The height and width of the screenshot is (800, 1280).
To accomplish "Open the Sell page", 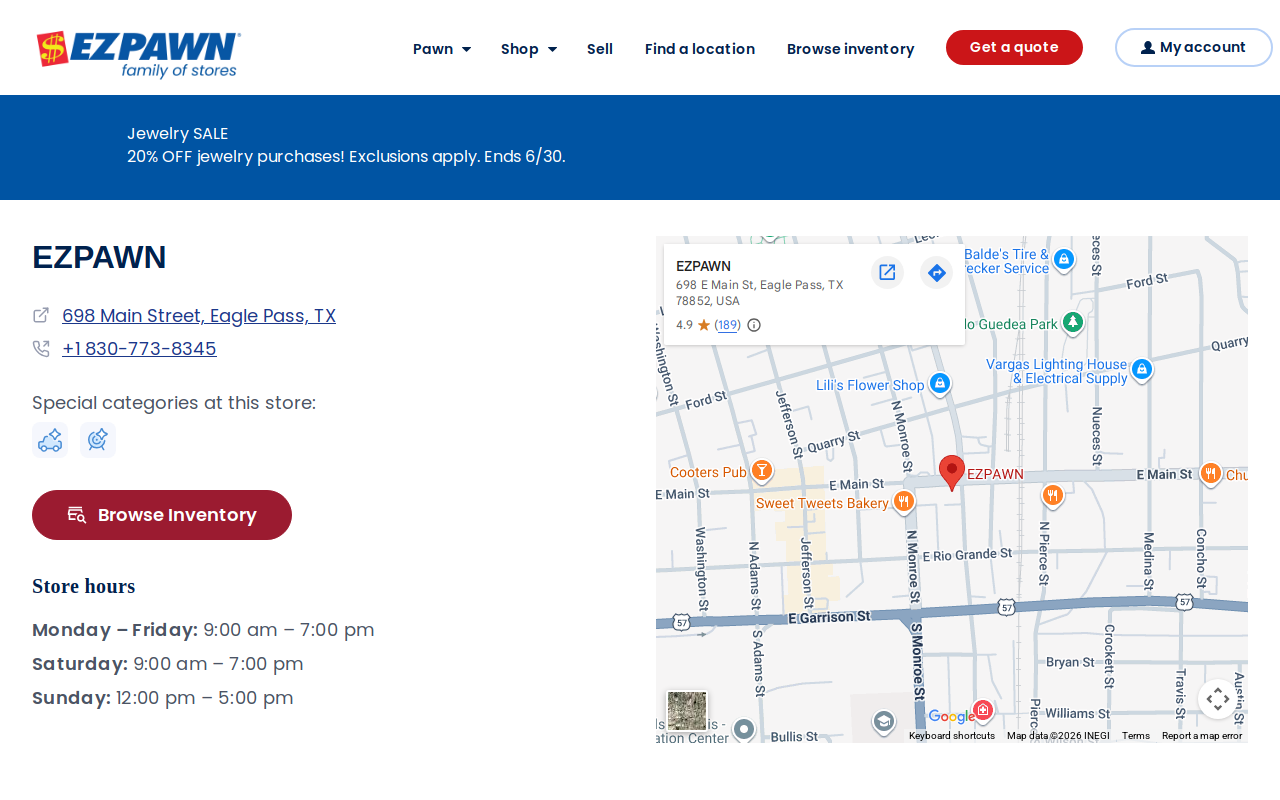I will 600,49.
